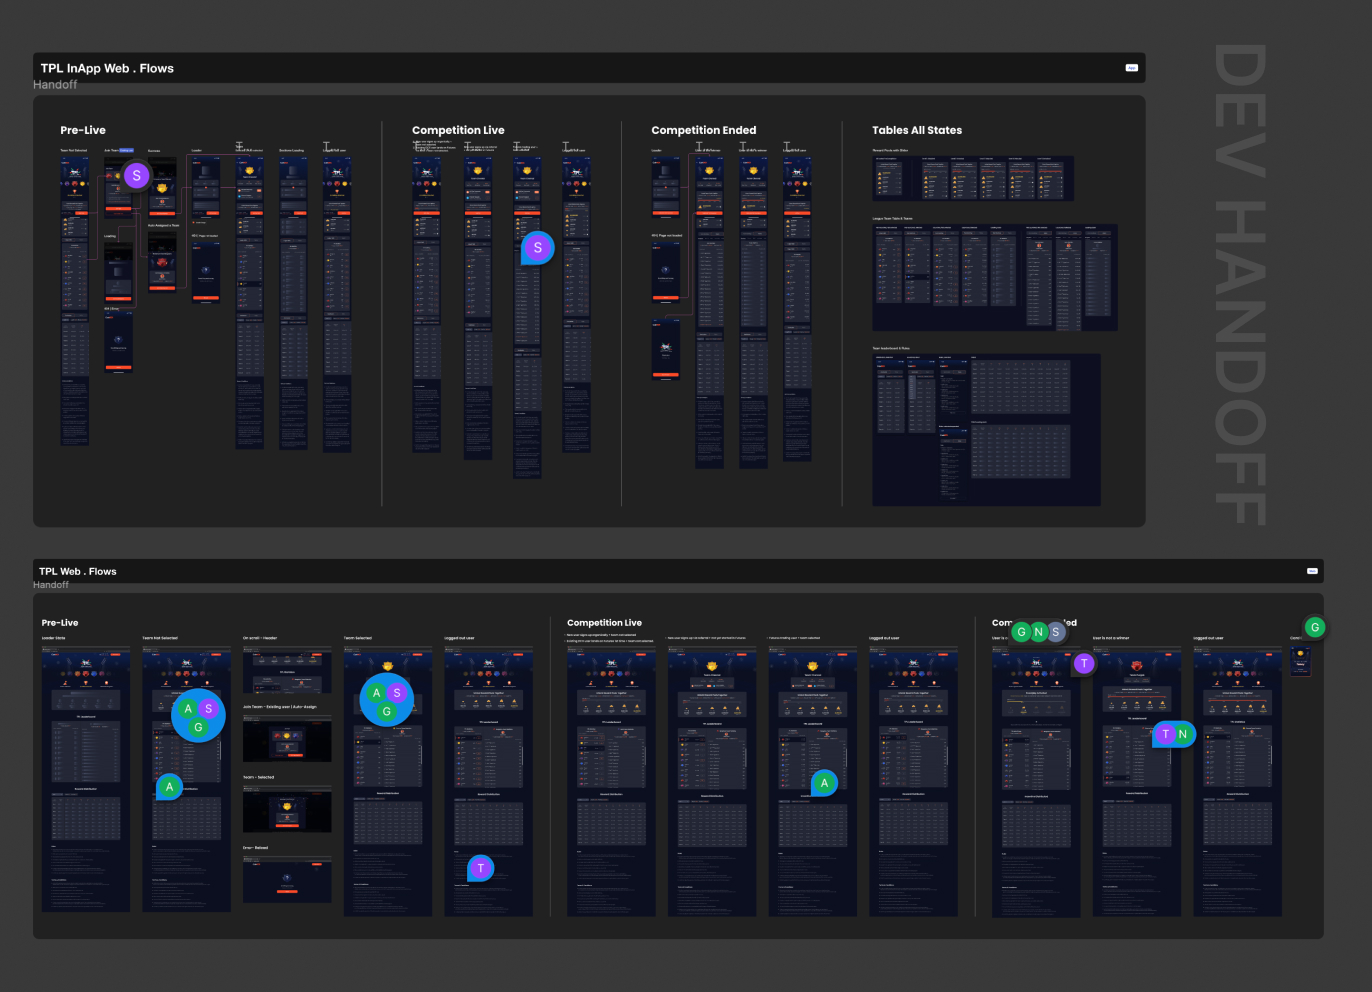
Task: Open T comment pin on Pre-Live logged out user frame
Action: 480,868
